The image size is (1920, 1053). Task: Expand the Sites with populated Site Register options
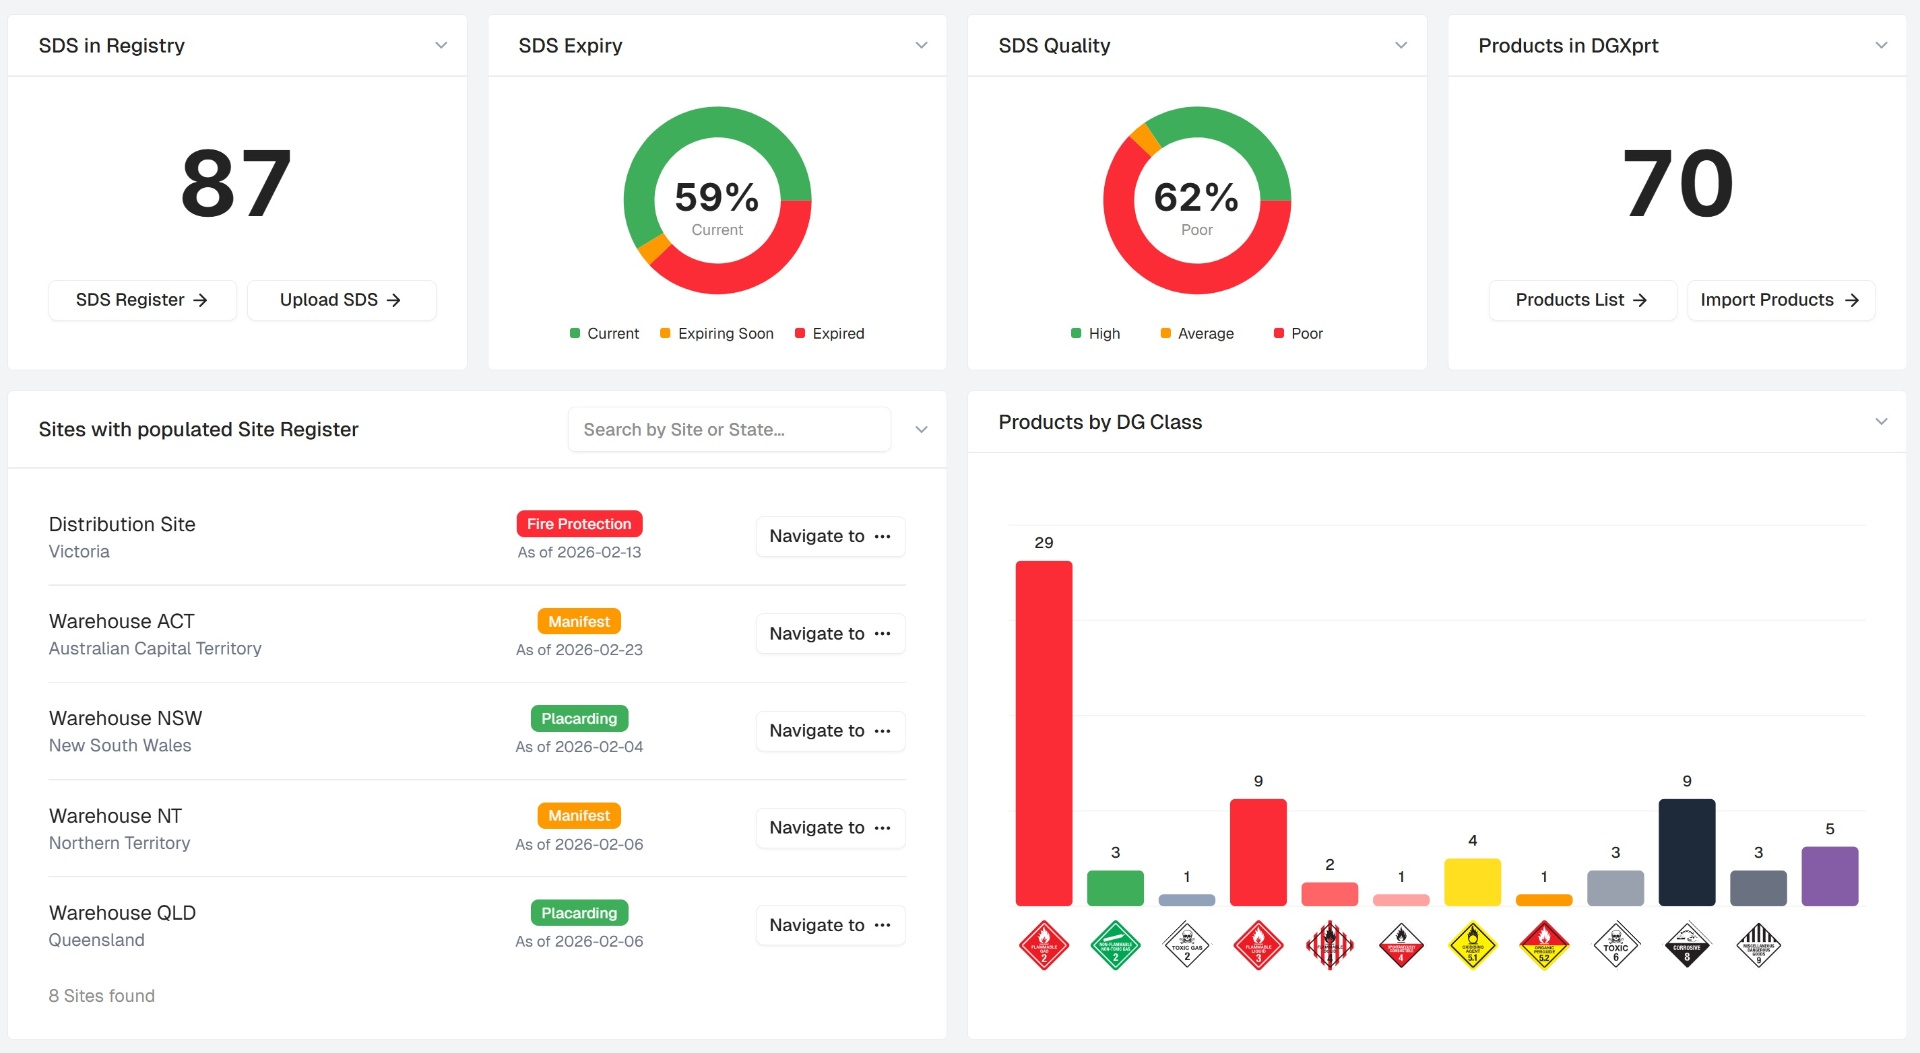tap(922, 429)
